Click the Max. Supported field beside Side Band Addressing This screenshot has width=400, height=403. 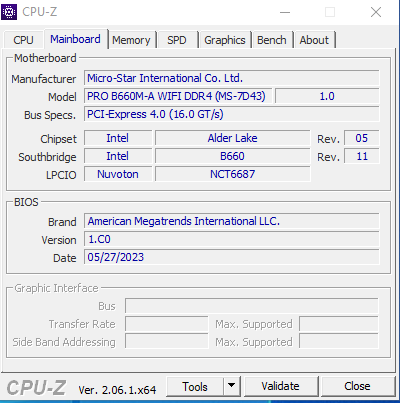pyautogui.click(x=339, y=342)
